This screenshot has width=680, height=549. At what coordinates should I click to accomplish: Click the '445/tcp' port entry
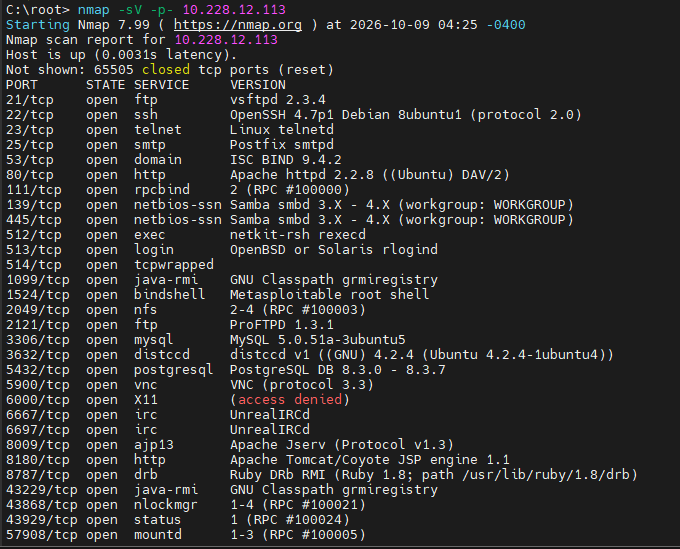34,220
